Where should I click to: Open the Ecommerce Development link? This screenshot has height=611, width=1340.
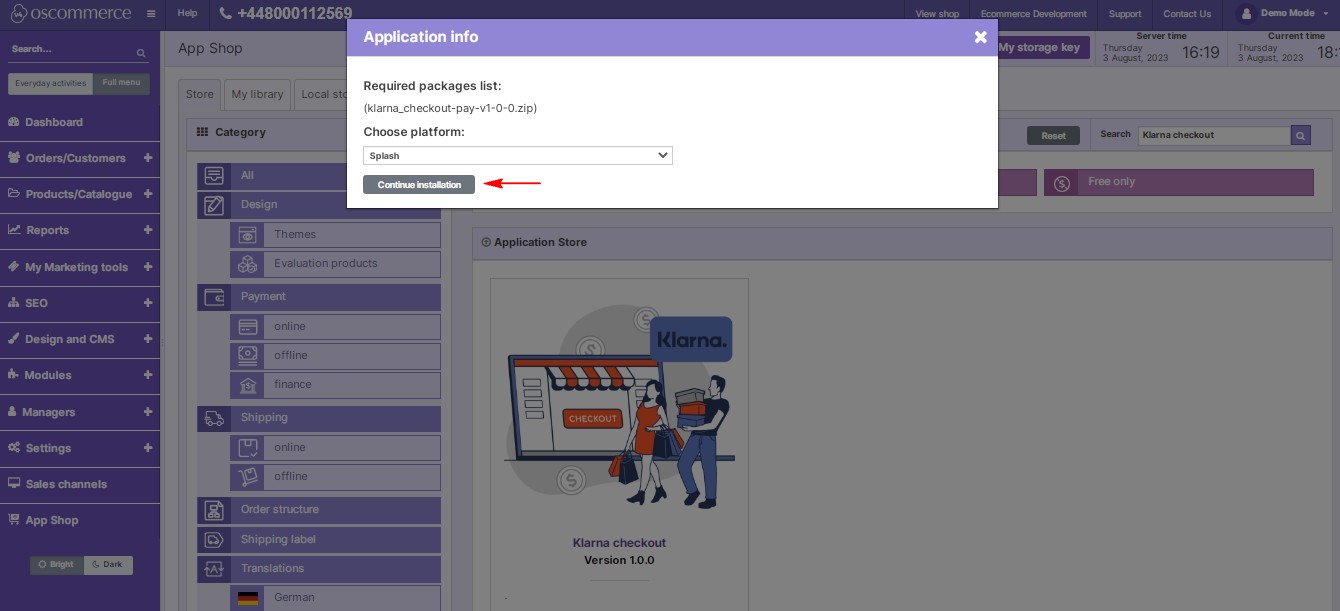click(x=1033, y=14)
